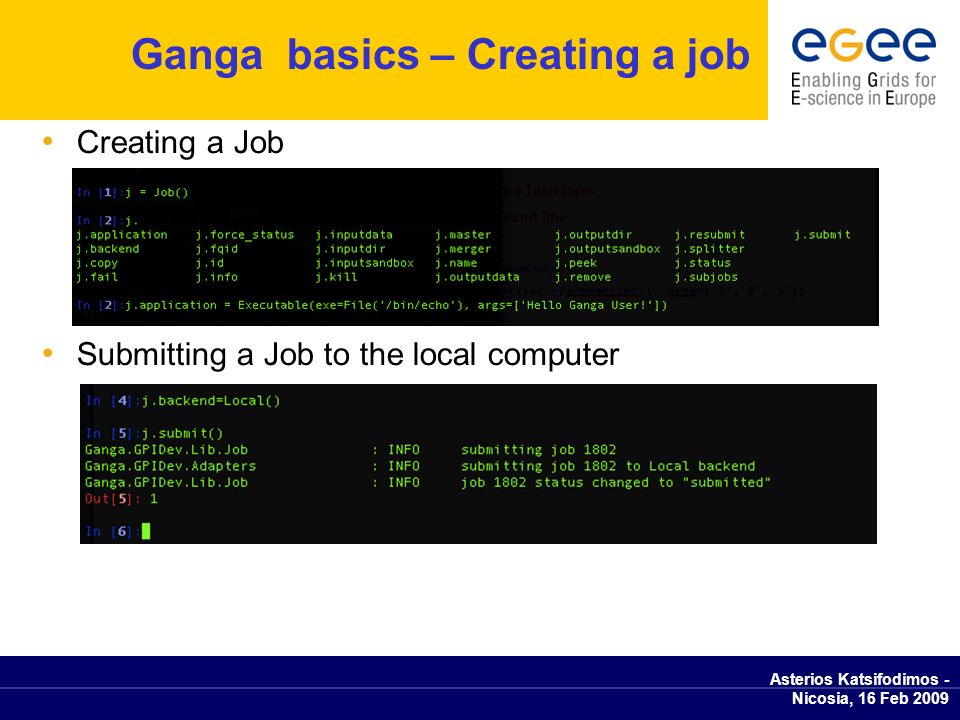Select the 'Creating a Job' bullet text
This screenshot has height=720, width=960.
click(180, 143)
